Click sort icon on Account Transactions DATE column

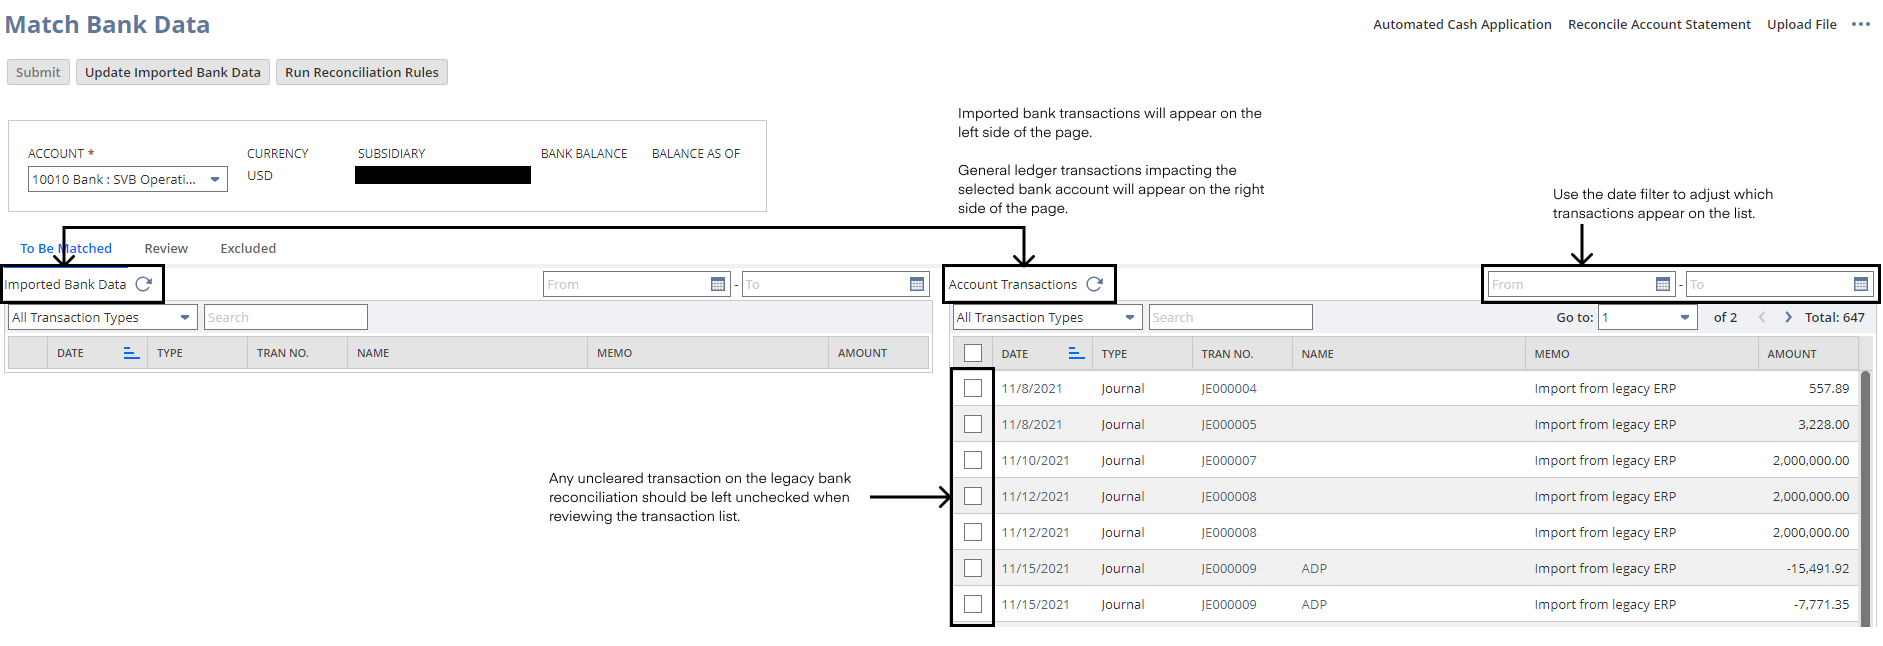(x=1076, y=353)
